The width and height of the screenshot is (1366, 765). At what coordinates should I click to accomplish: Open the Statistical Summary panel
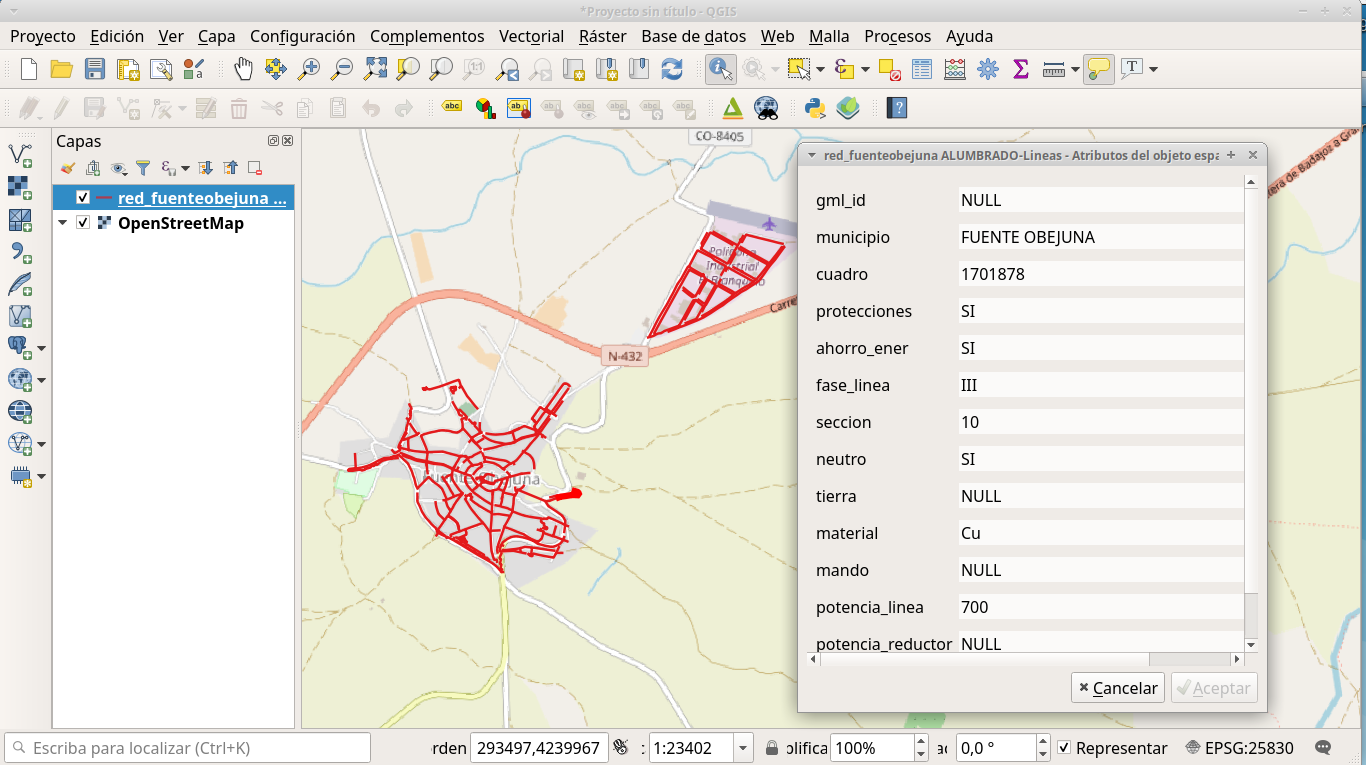pos(1020,69)
